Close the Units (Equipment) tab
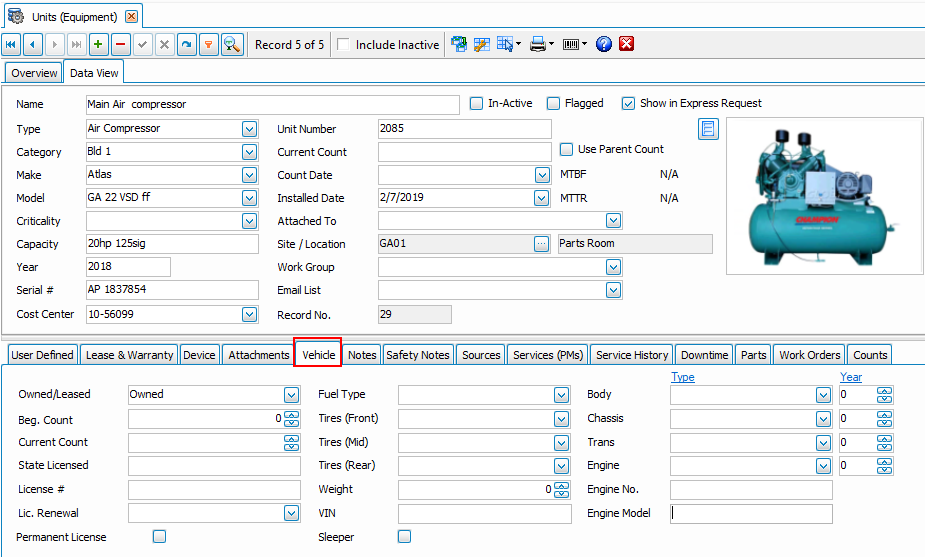The width and height of the screenshot is (929, 558). [x=132, y=17]
